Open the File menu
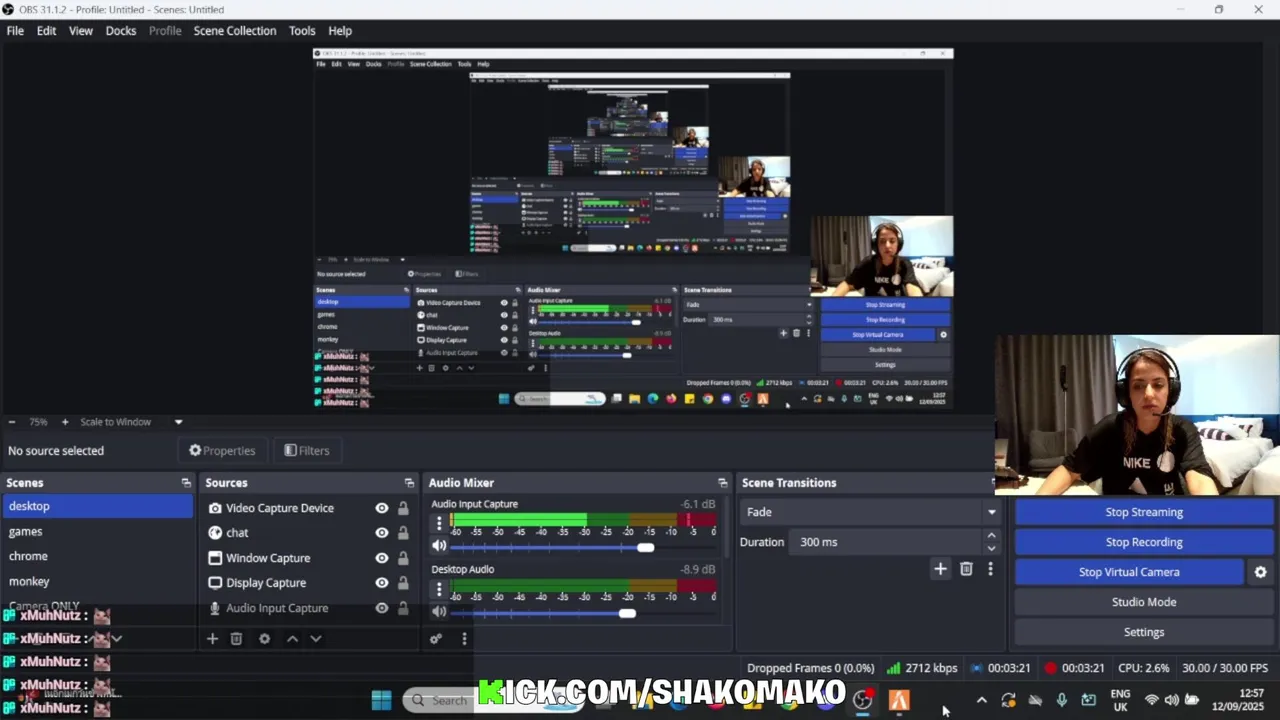 [x=15, y=31]
